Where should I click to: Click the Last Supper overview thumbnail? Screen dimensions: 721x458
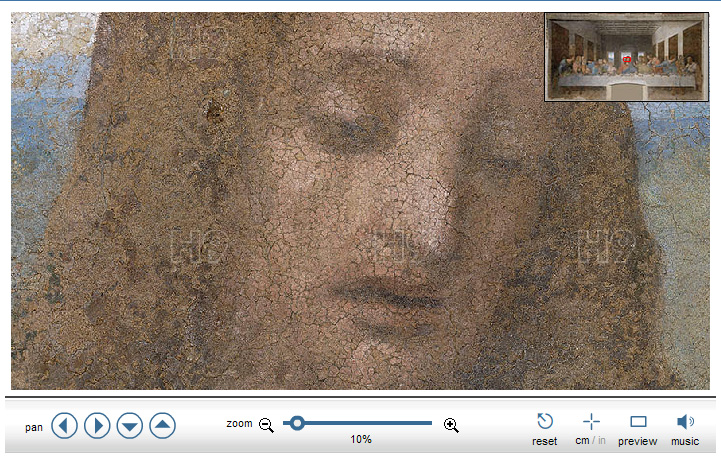pyautogui.click(x=627, y=57)
